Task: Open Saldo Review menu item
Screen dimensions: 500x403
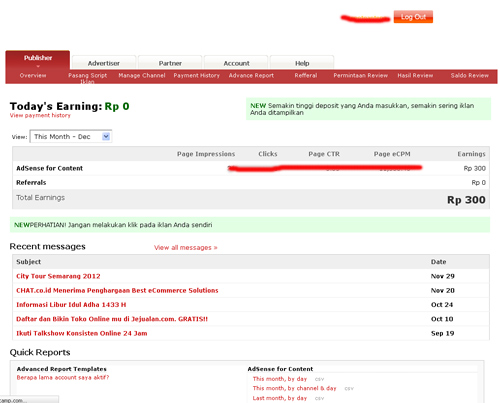Action: [469, 76]
